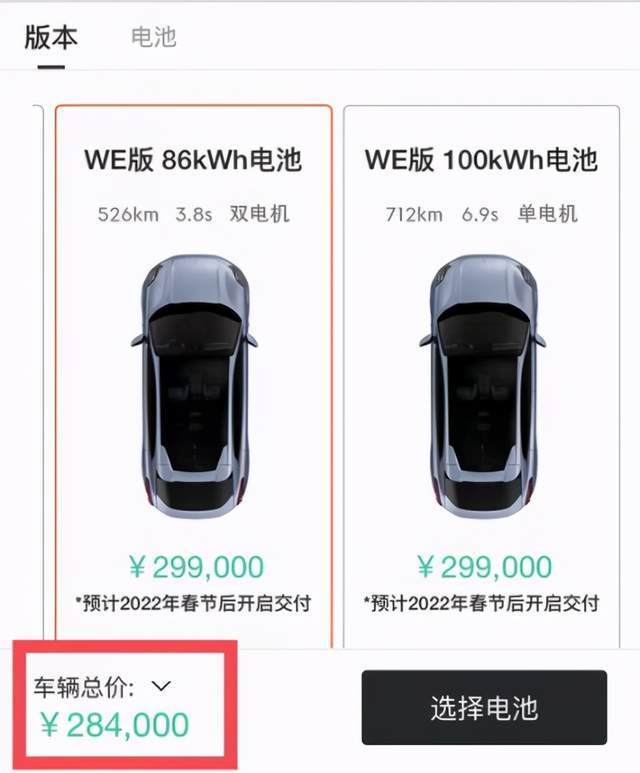Click the 单电机 spec label
Image resolution: width=640 pixels, height=773 pixels.
click(x=547, y=214)
